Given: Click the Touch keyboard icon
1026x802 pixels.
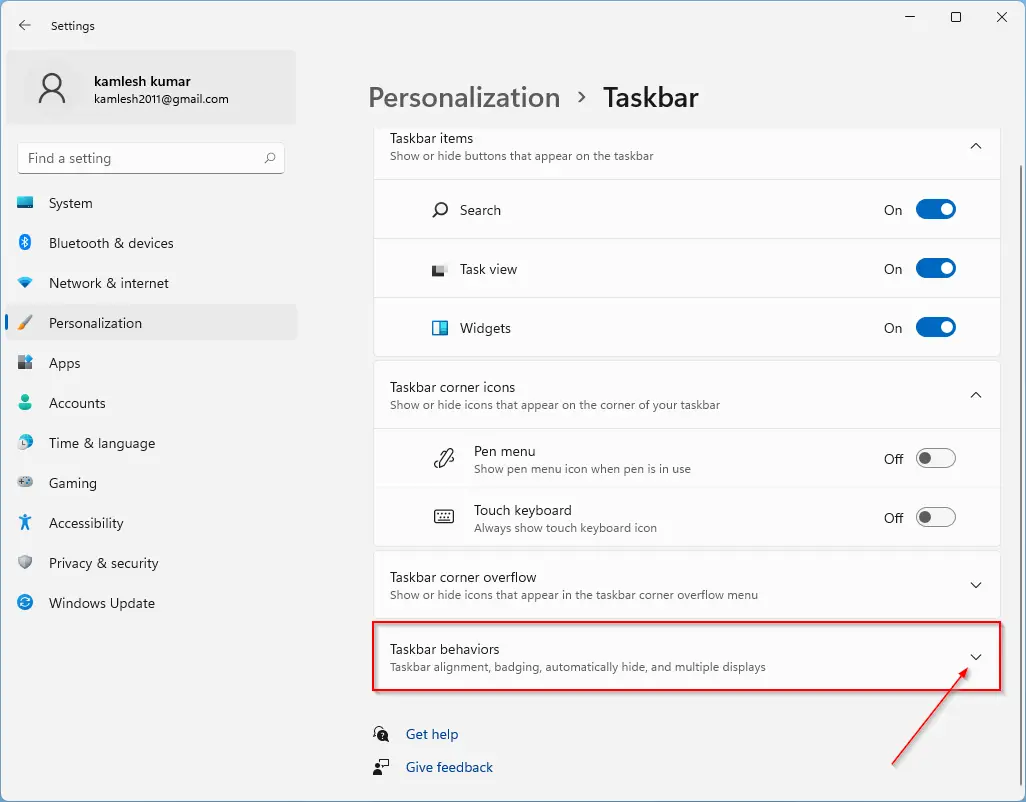Looking at the screenshot, I should [444, 517].
